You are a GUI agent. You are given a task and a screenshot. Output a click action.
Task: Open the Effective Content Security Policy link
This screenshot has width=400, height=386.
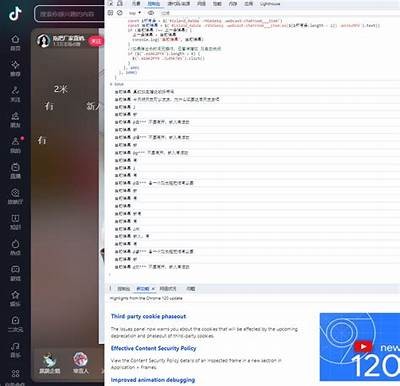click(153, 348)
